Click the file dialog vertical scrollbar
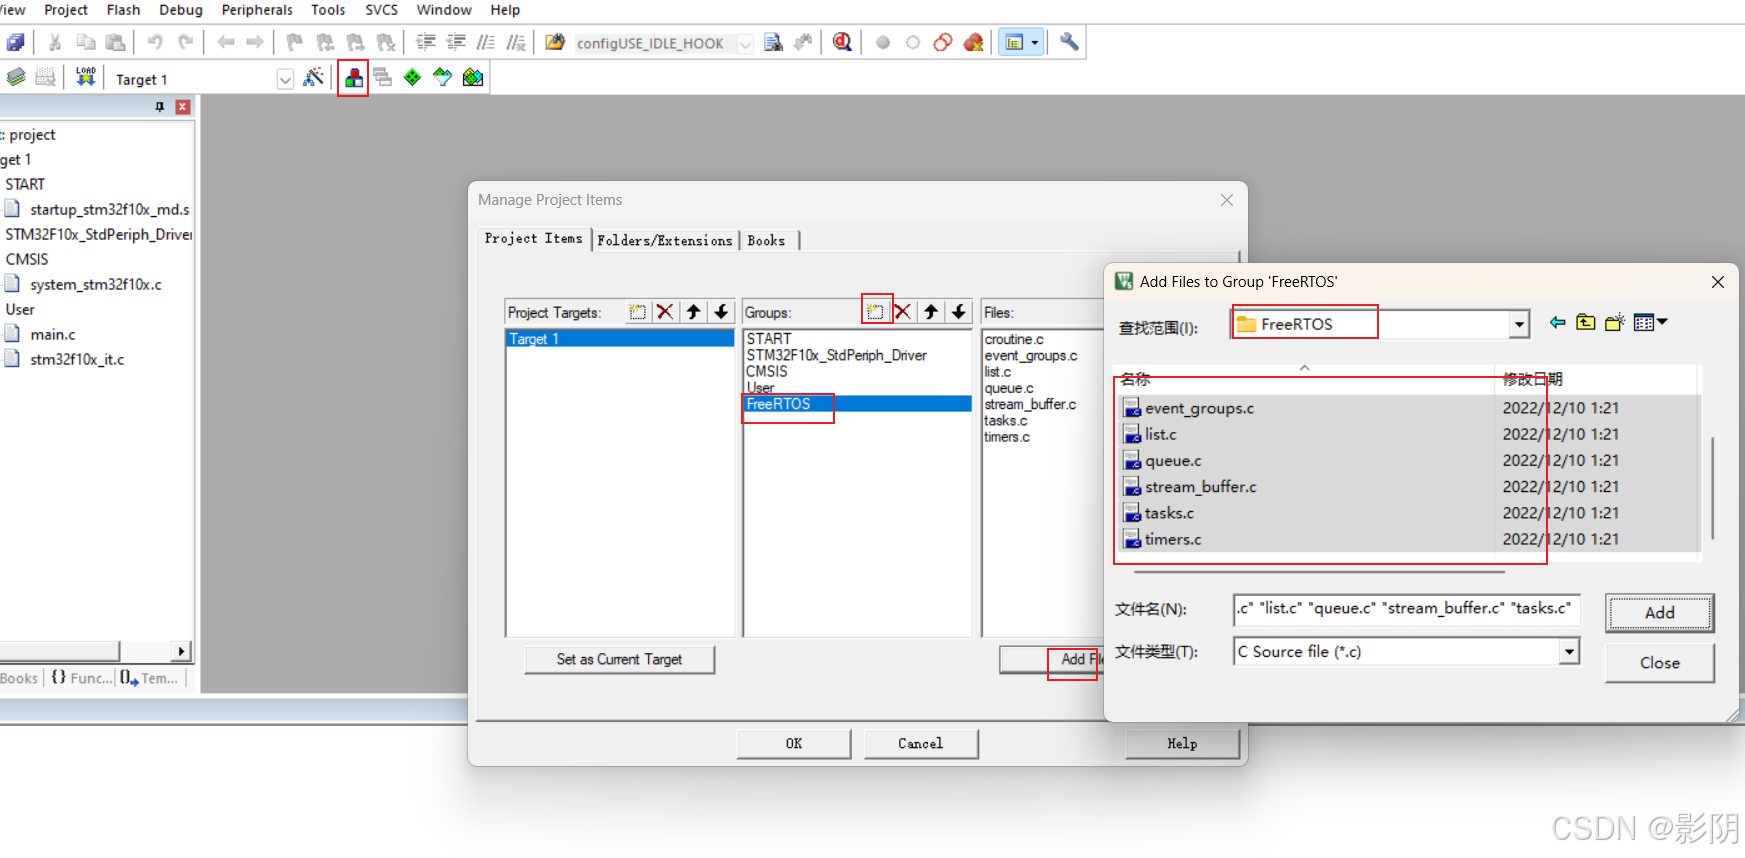The image size is (1745, 858). [x=1713, y=489]
